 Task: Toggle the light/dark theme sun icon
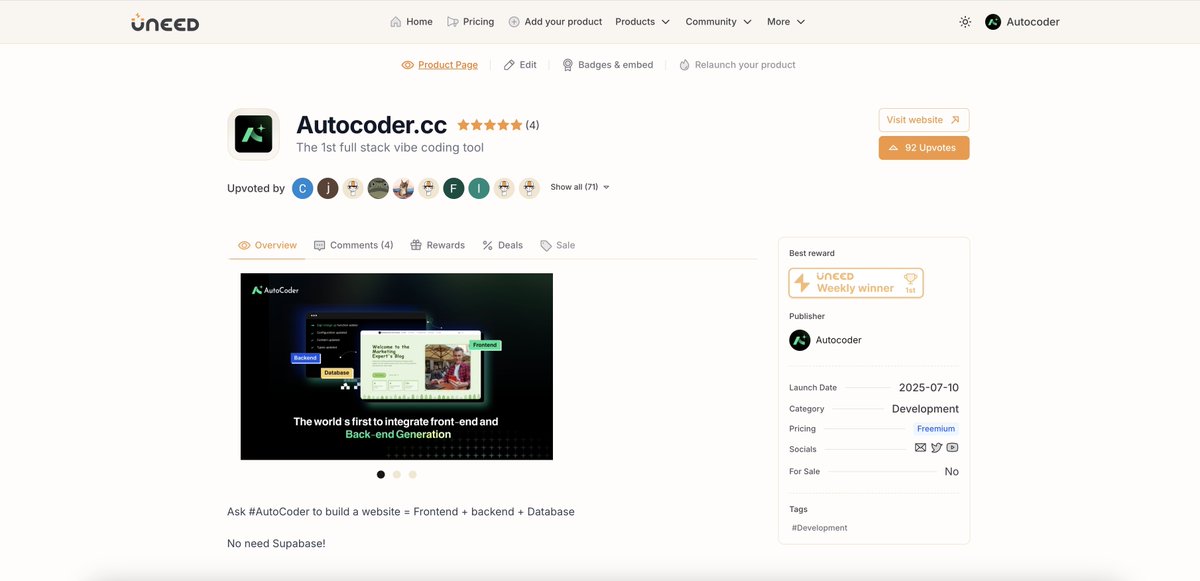[x=965, y=22]
